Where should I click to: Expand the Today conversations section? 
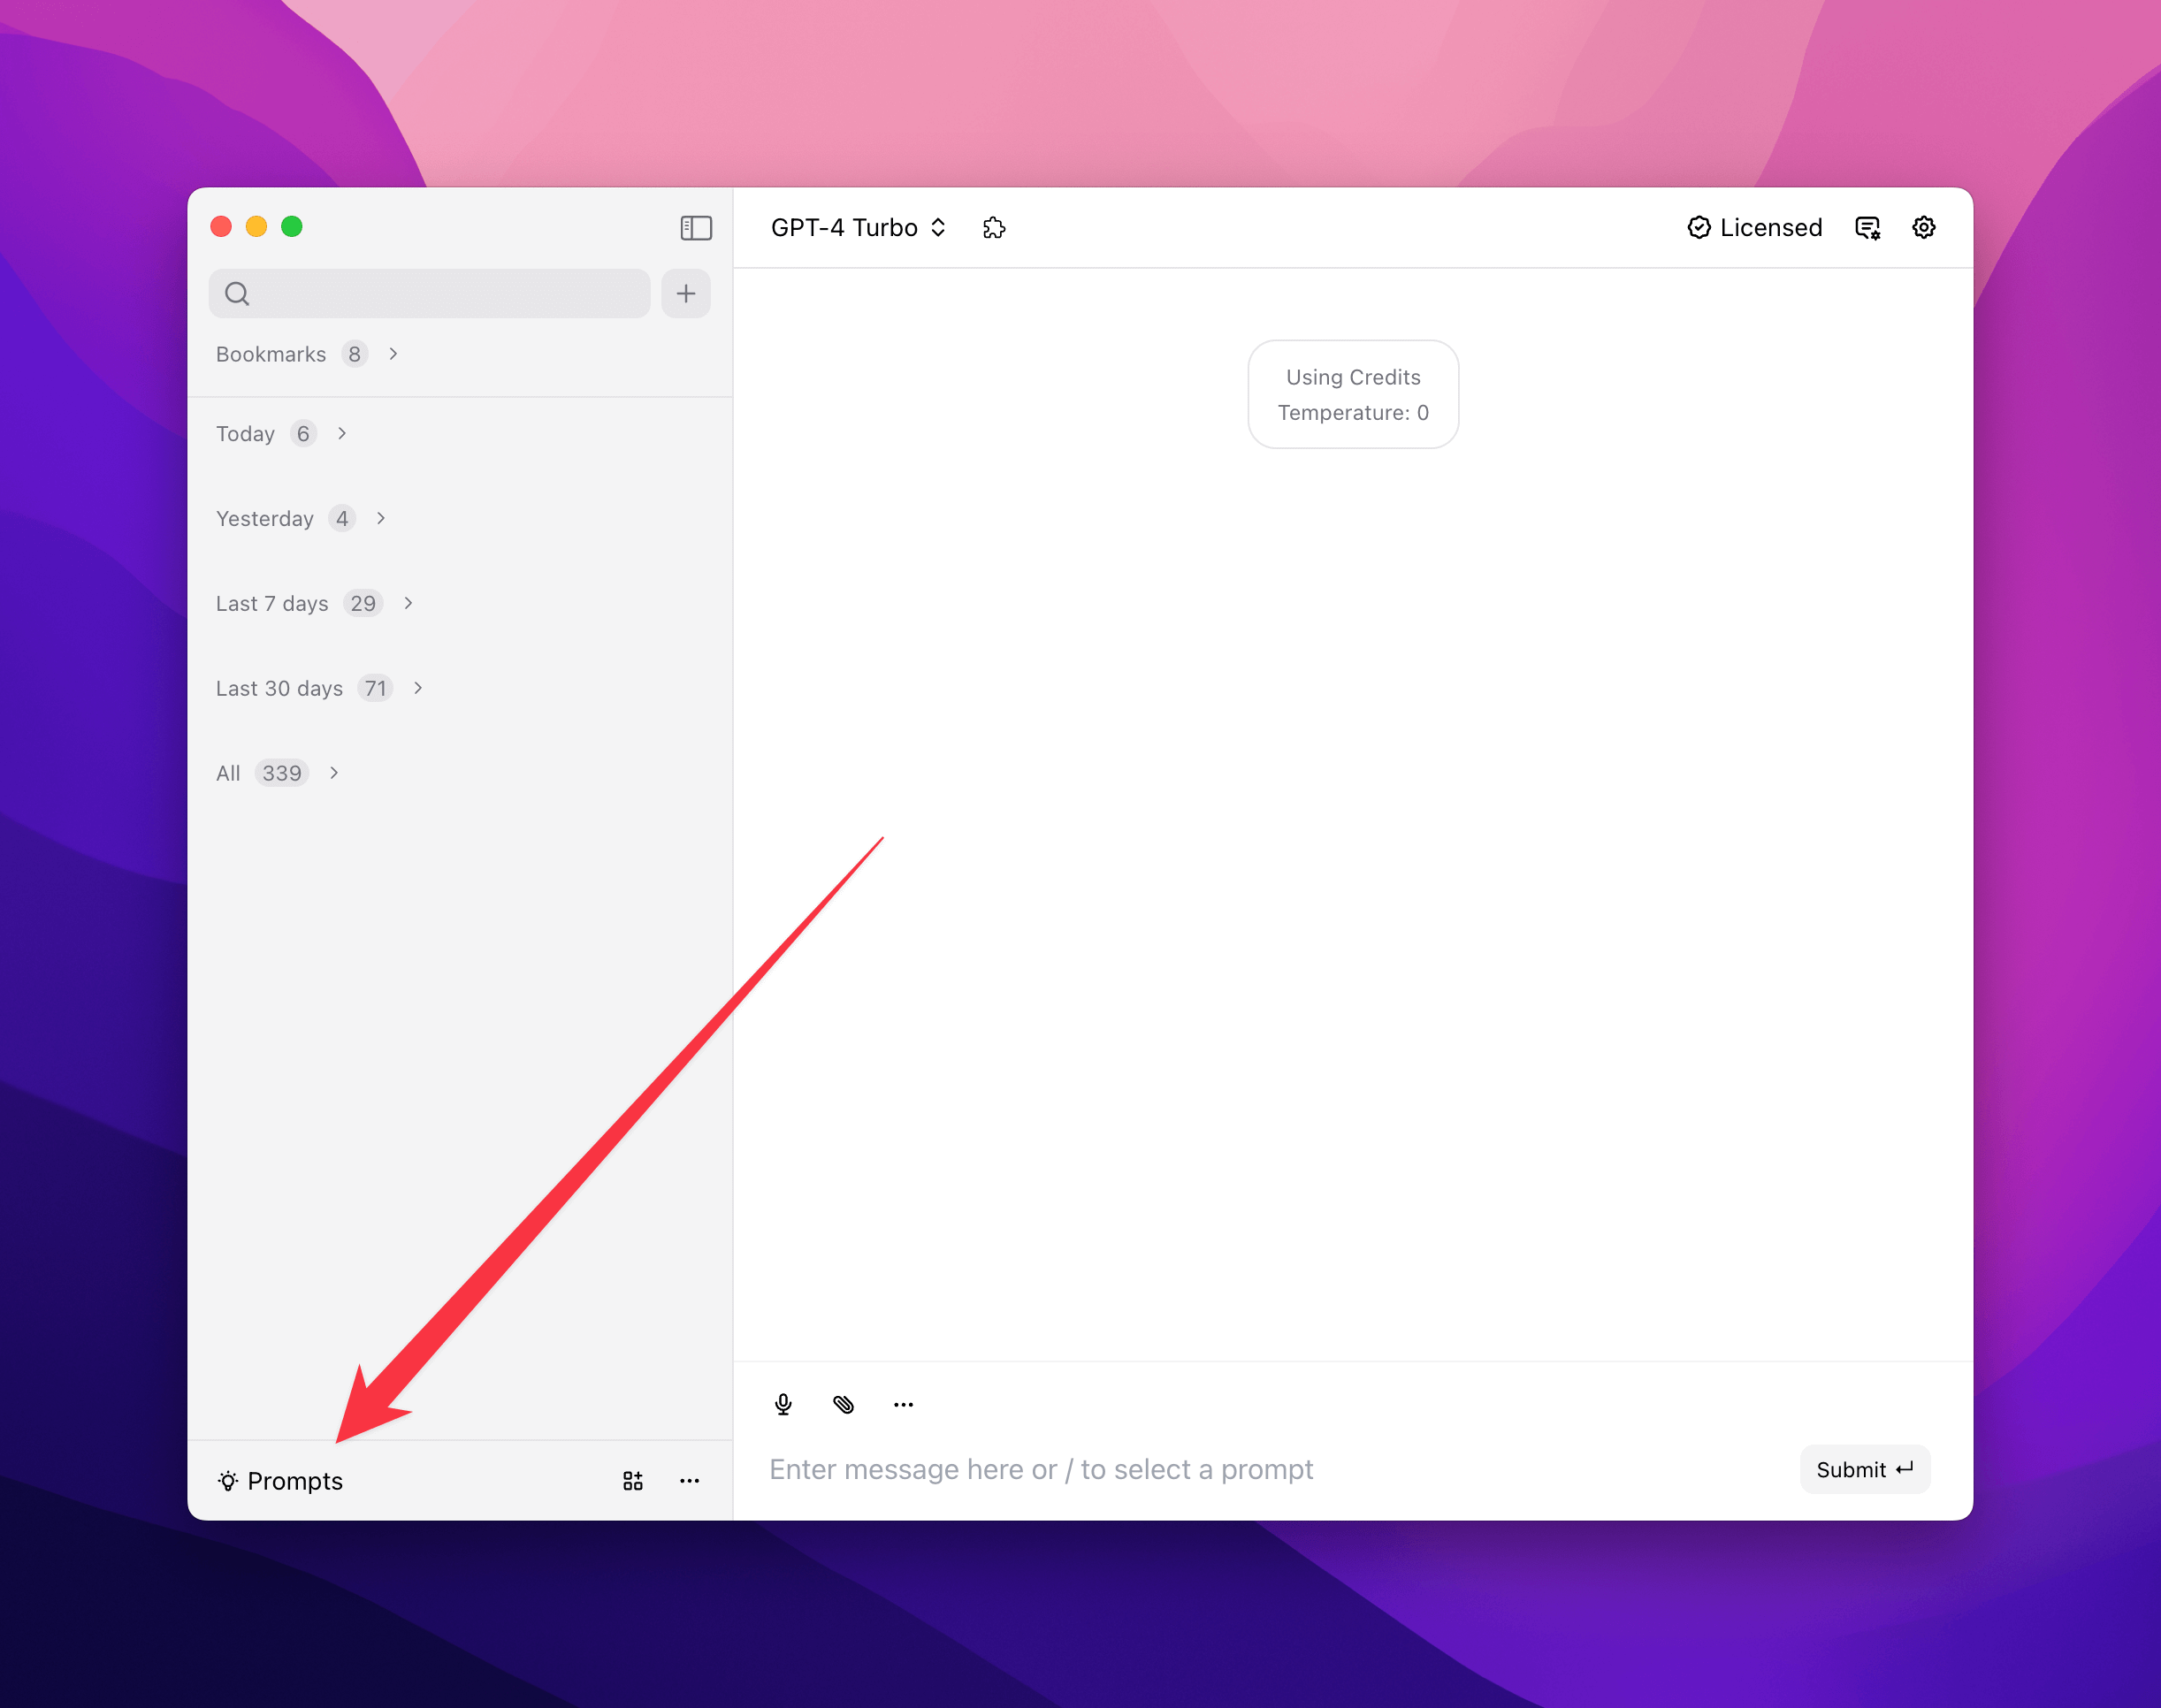coord(344,433)
